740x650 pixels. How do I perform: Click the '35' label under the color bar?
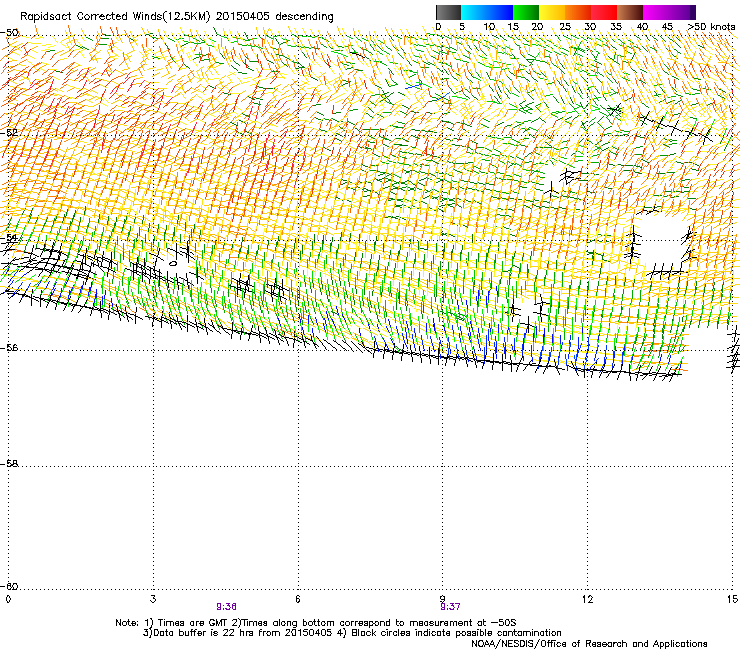[616, 27]
